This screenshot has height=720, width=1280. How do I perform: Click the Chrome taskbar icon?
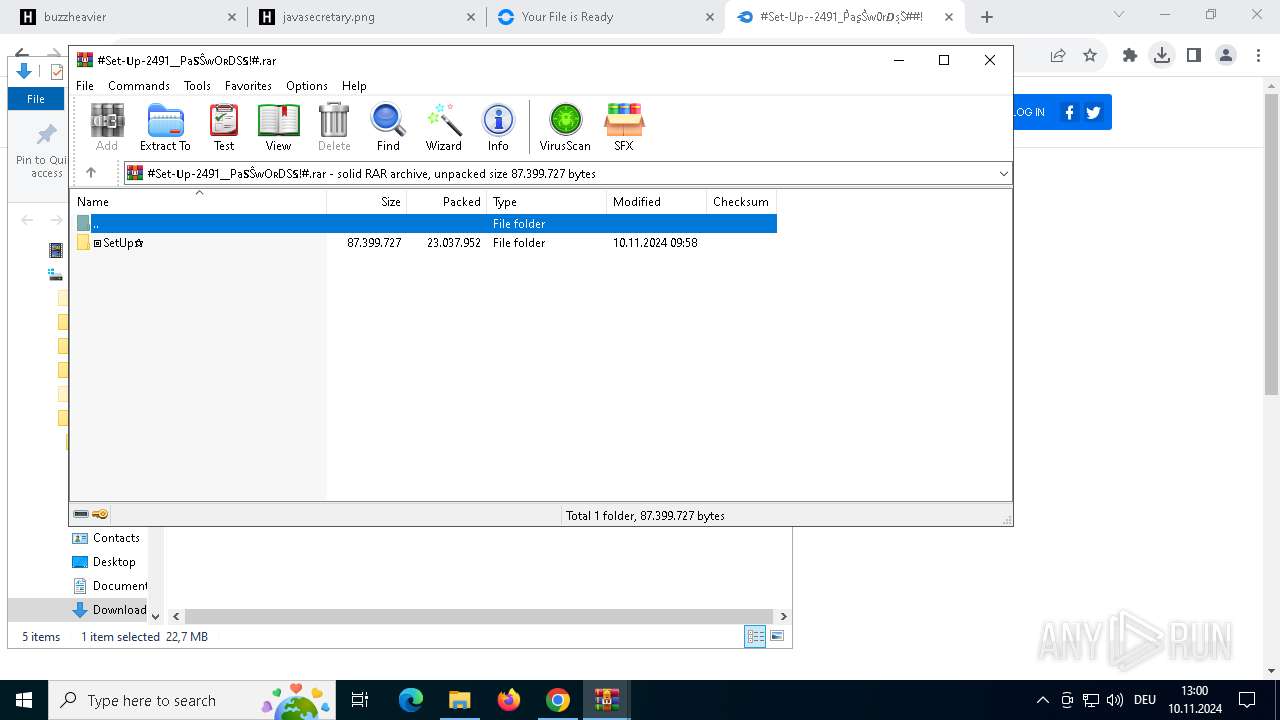558,700
